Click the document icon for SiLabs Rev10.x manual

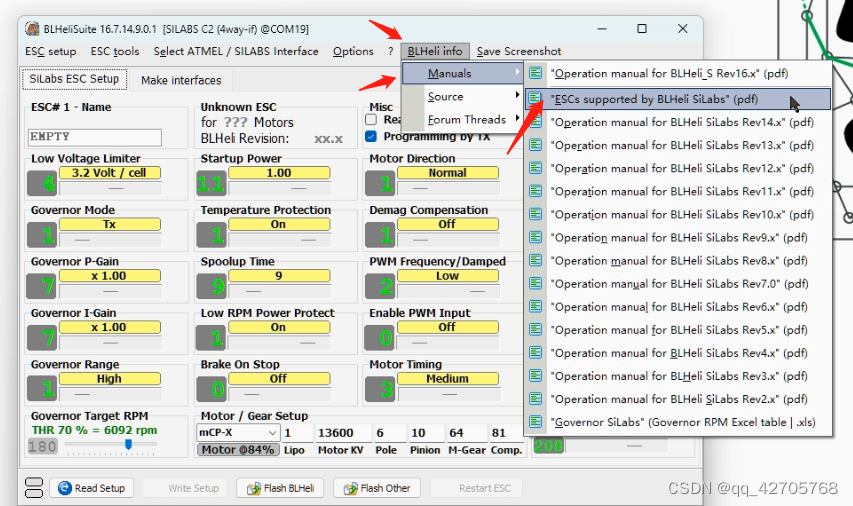(536, 214)
